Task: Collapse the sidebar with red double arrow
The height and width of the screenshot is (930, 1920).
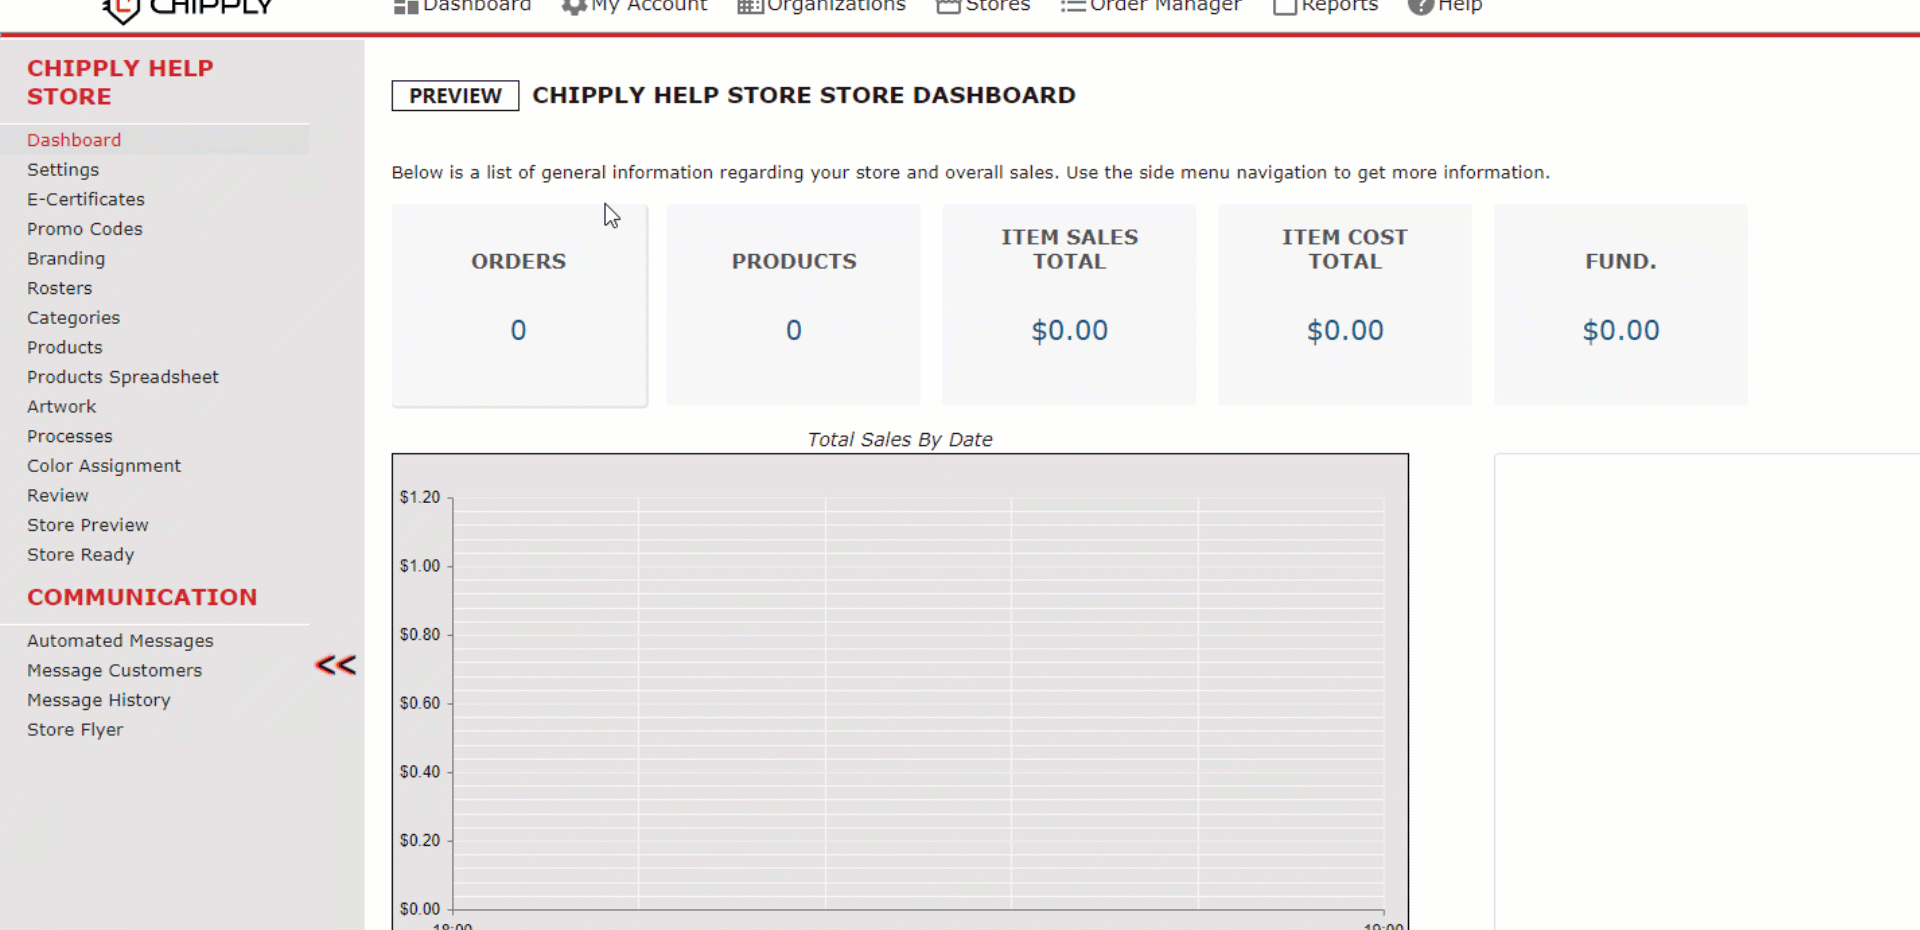Action: (x=336, y=665)
